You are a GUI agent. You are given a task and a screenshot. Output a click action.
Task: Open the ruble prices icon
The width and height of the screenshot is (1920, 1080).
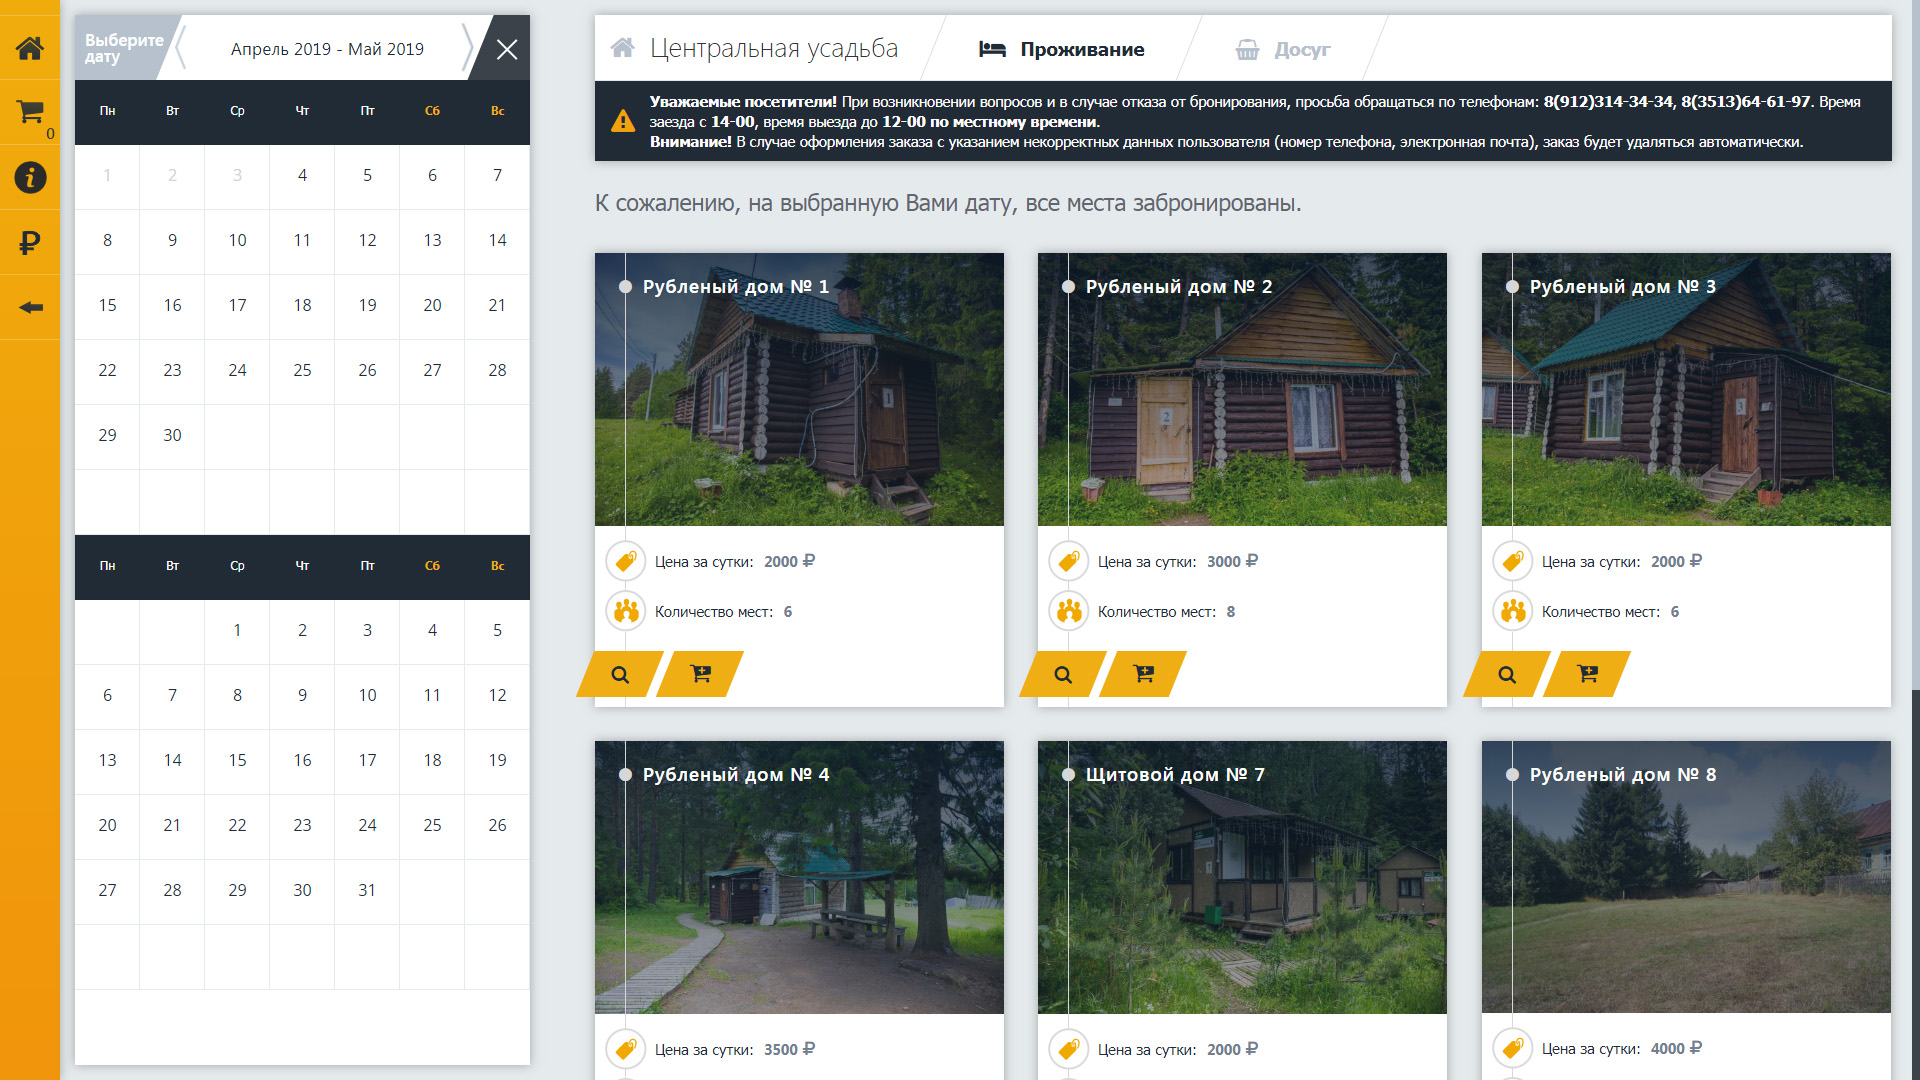click(x=30, y=242)
